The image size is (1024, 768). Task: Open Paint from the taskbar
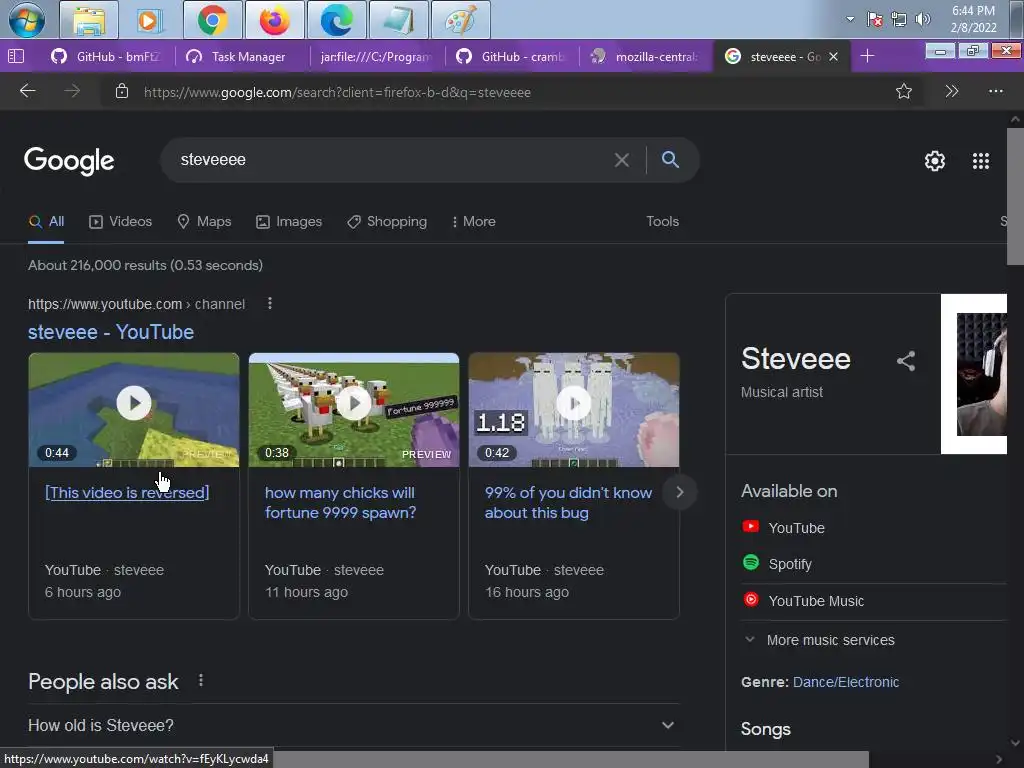[x=460, y=20]
